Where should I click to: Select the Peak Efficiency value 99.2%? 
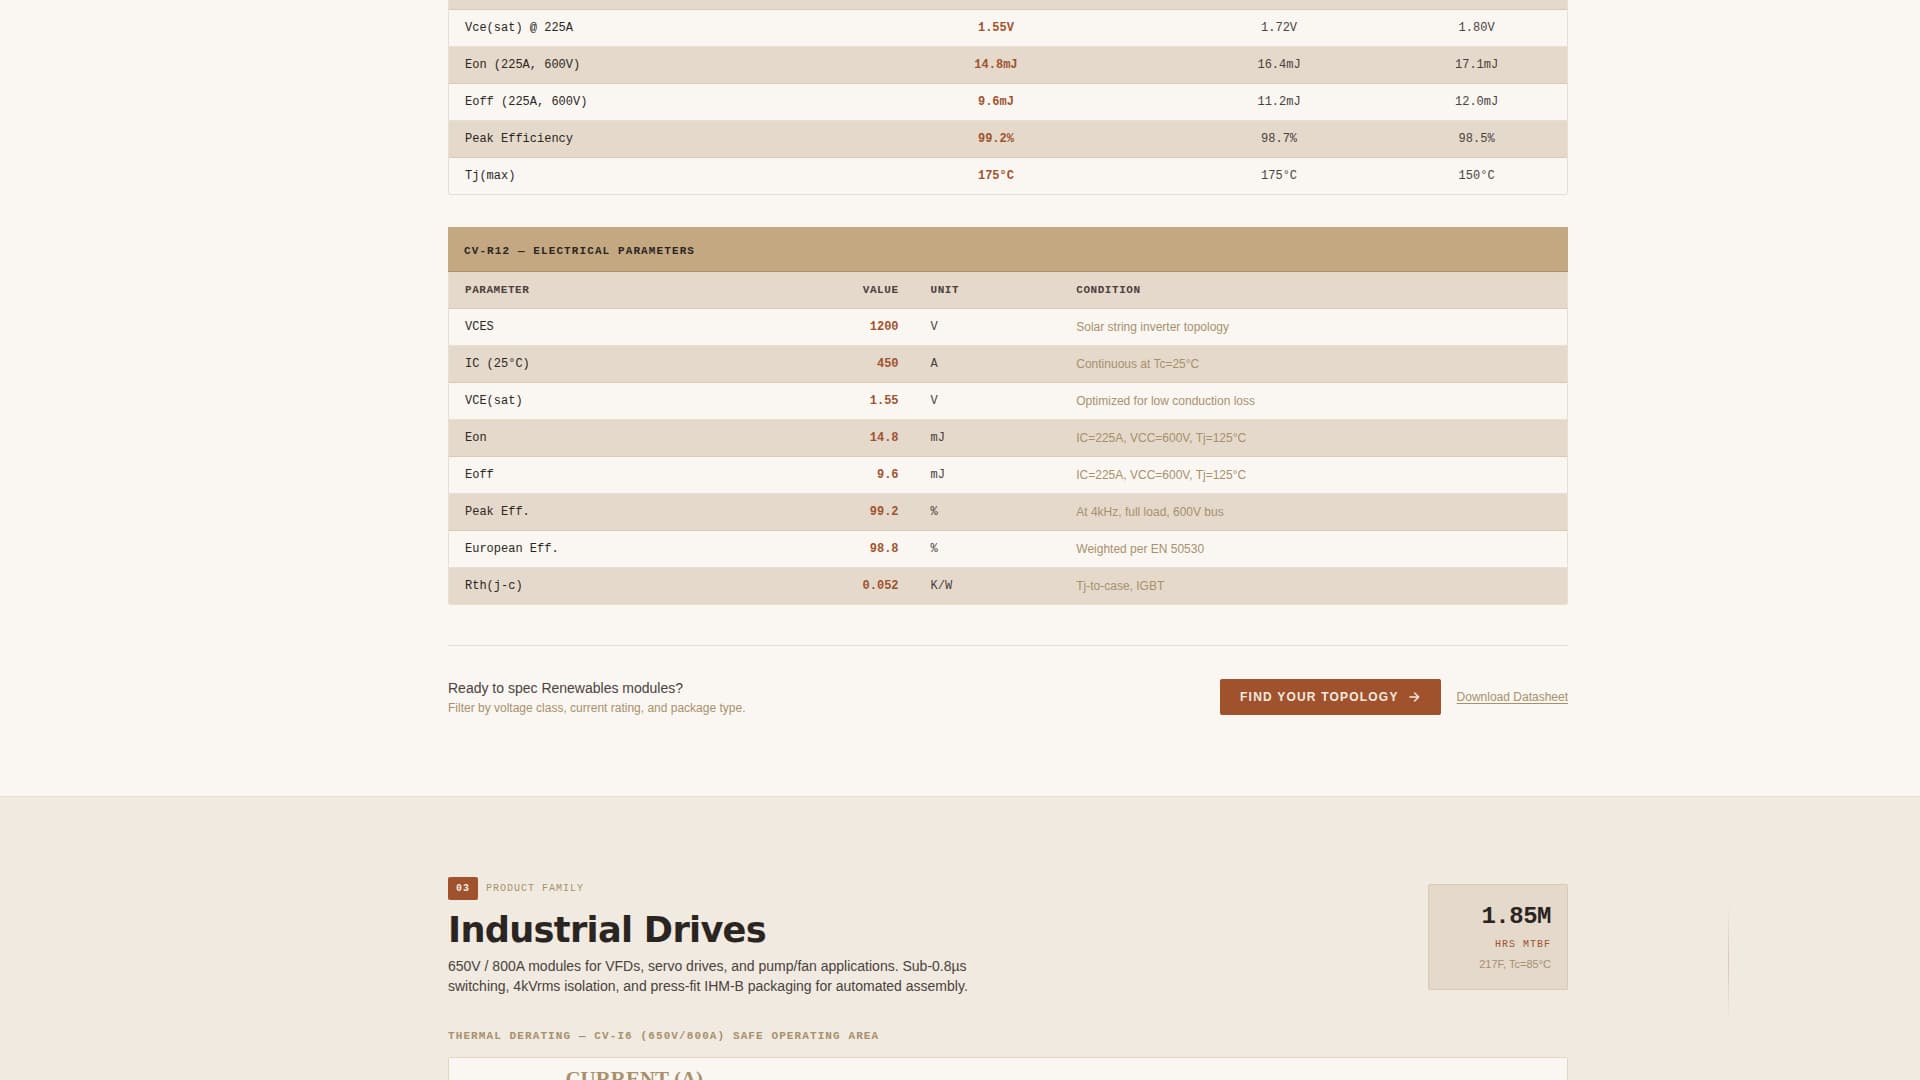click(x=996, y=138)
